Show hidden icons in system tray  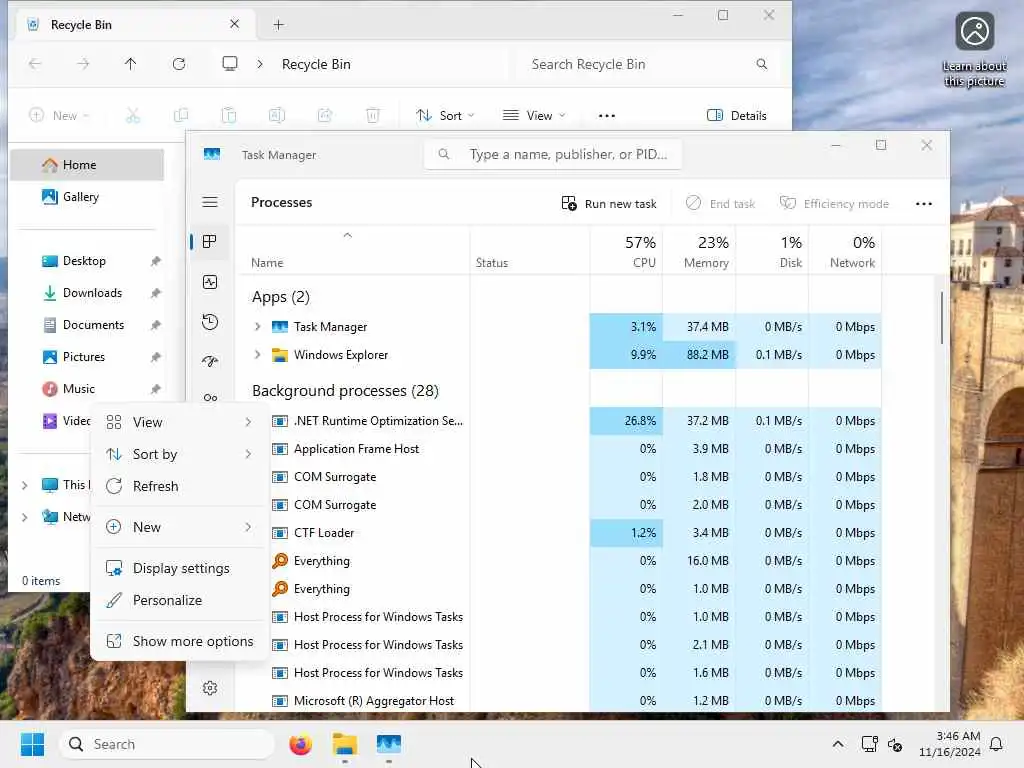[838, 744]
